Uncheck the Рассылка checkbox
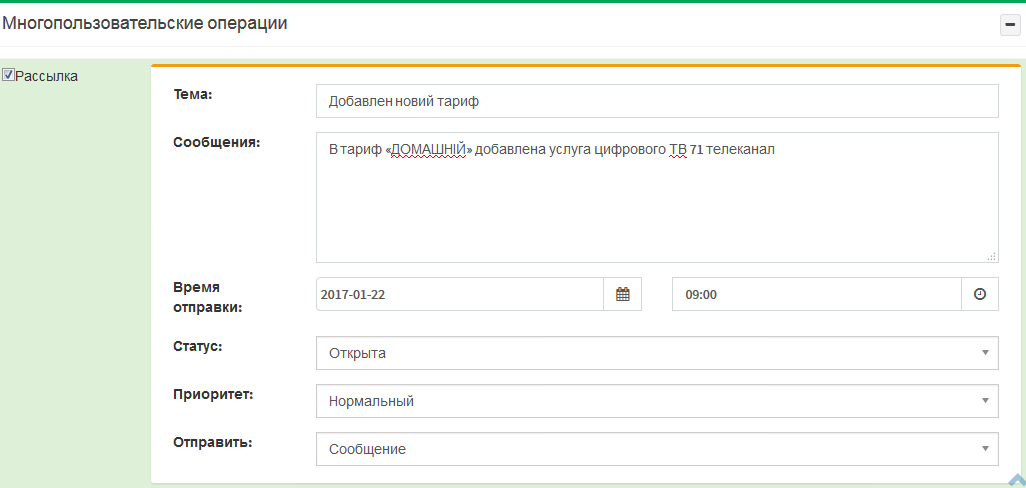The height and width of the screenshot is (488, 1026). [9, 75]
